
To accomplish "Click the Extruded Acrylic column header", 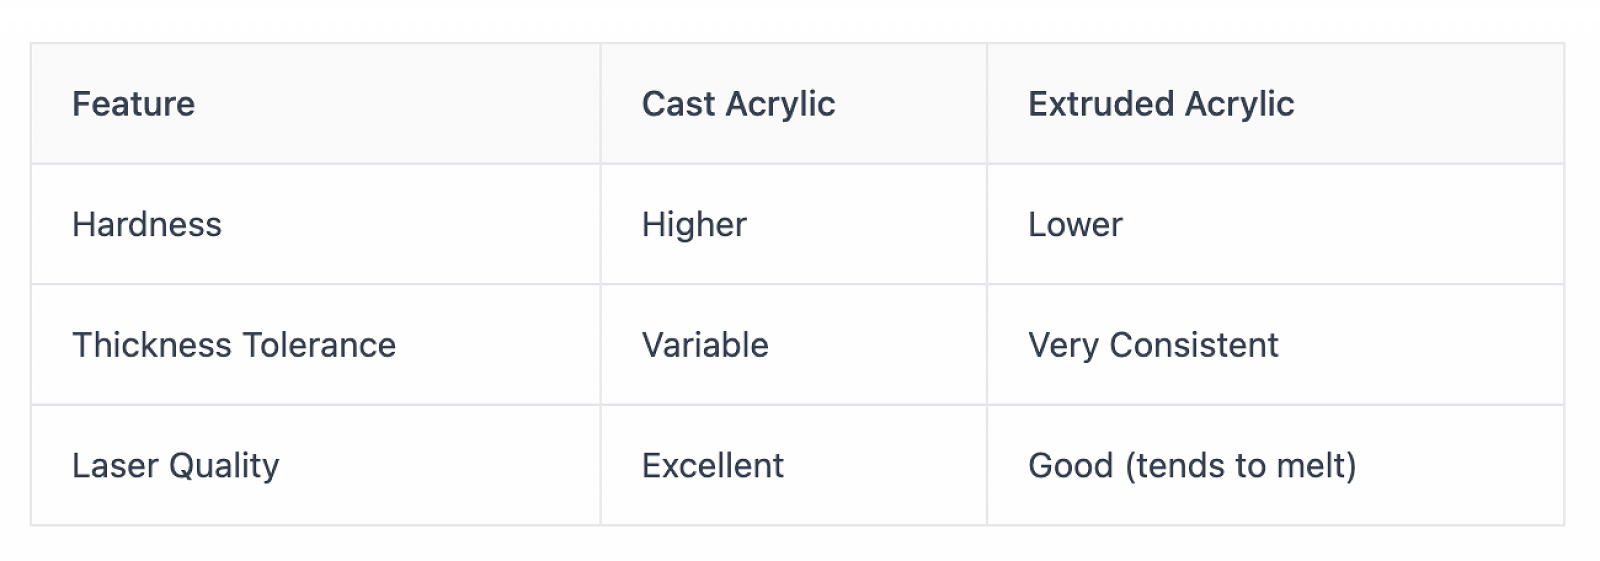I will point(1275,103).
